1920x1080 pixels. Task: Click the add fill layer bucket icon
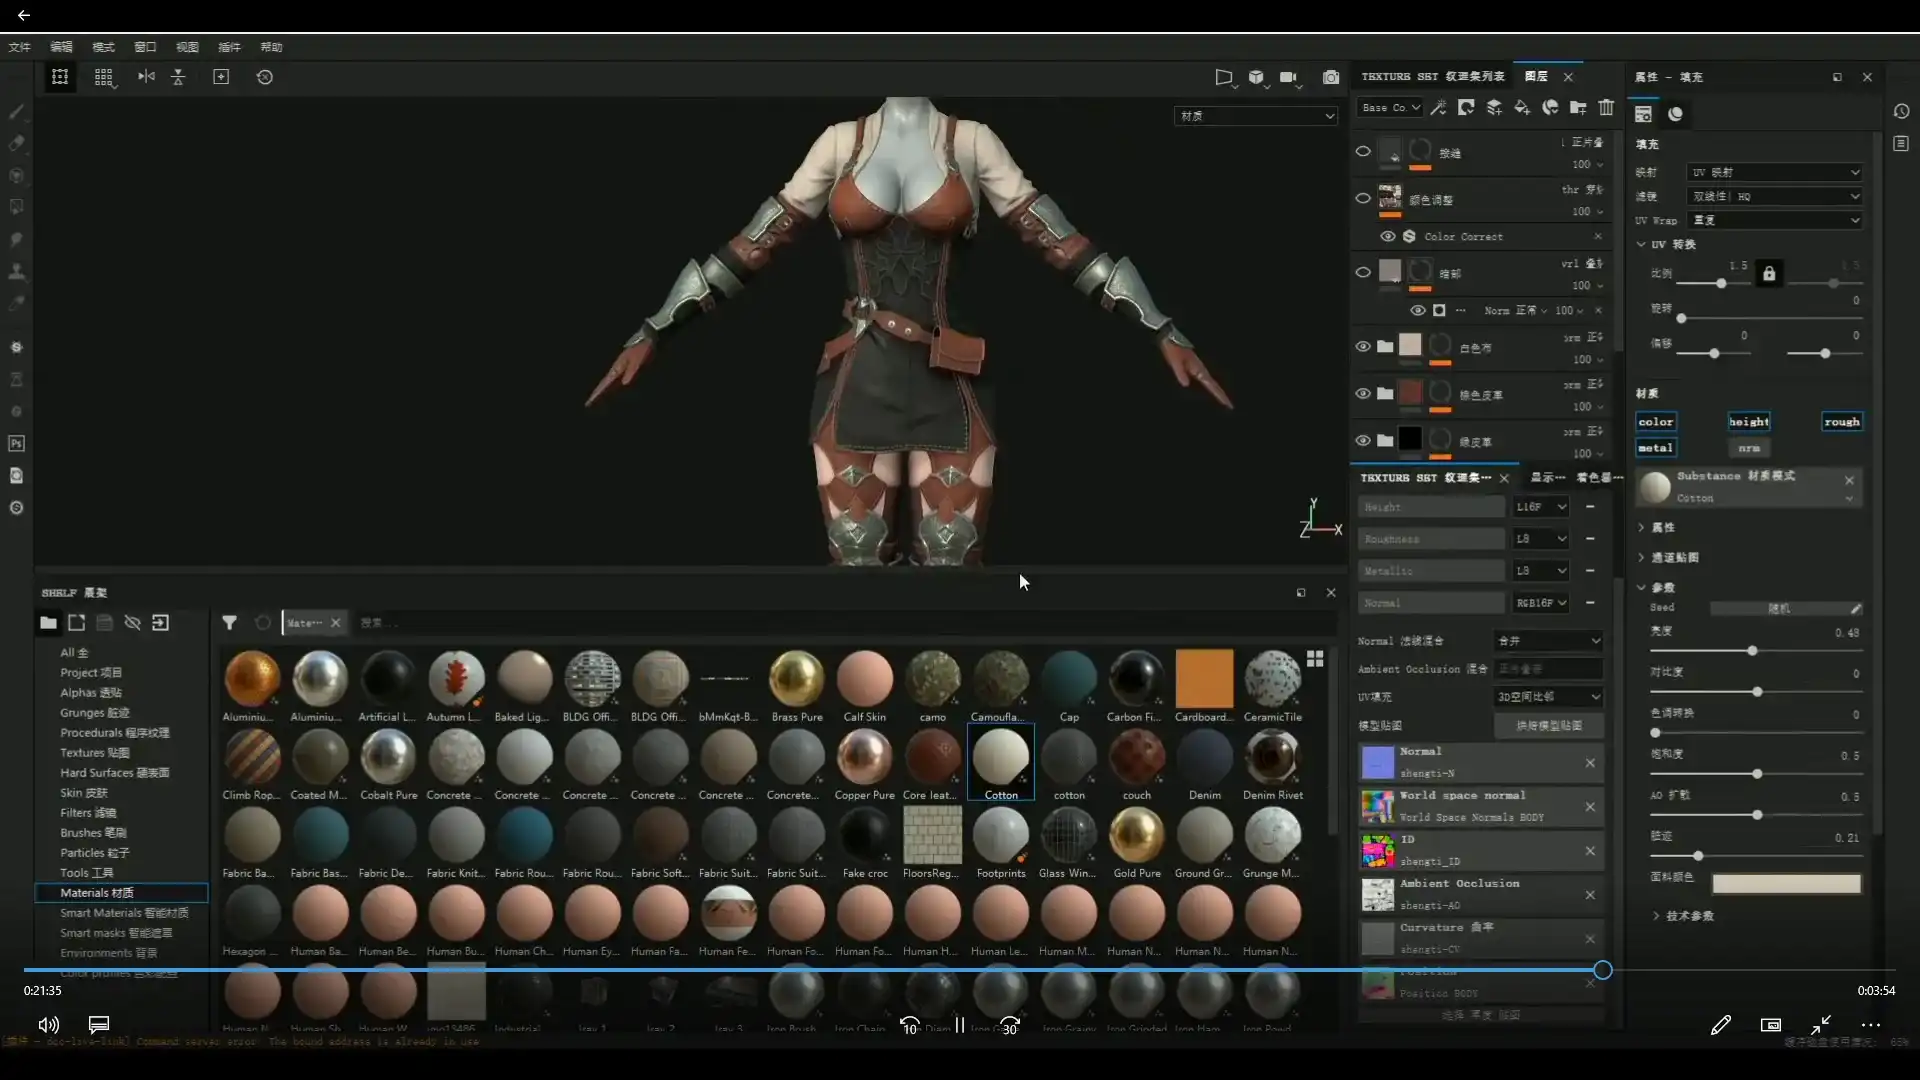(1522, 108)
